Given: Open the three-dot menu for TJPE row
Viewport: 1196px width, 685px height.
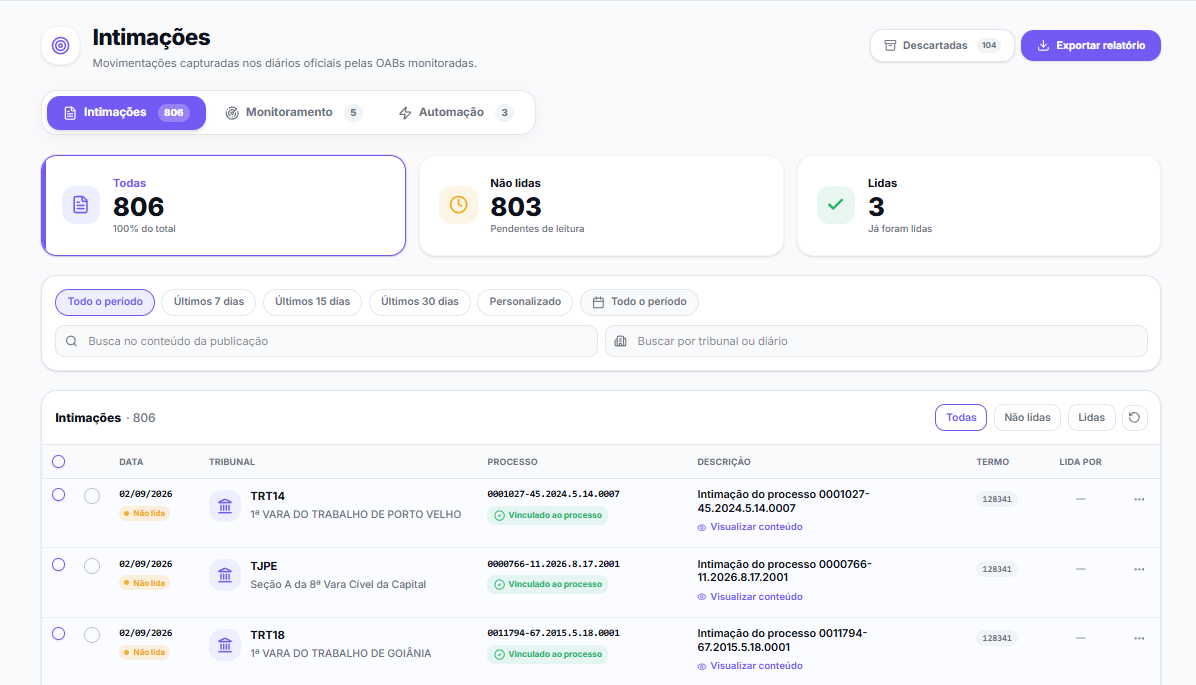Looking at the screenshot, I should [x=1139, y=570].
